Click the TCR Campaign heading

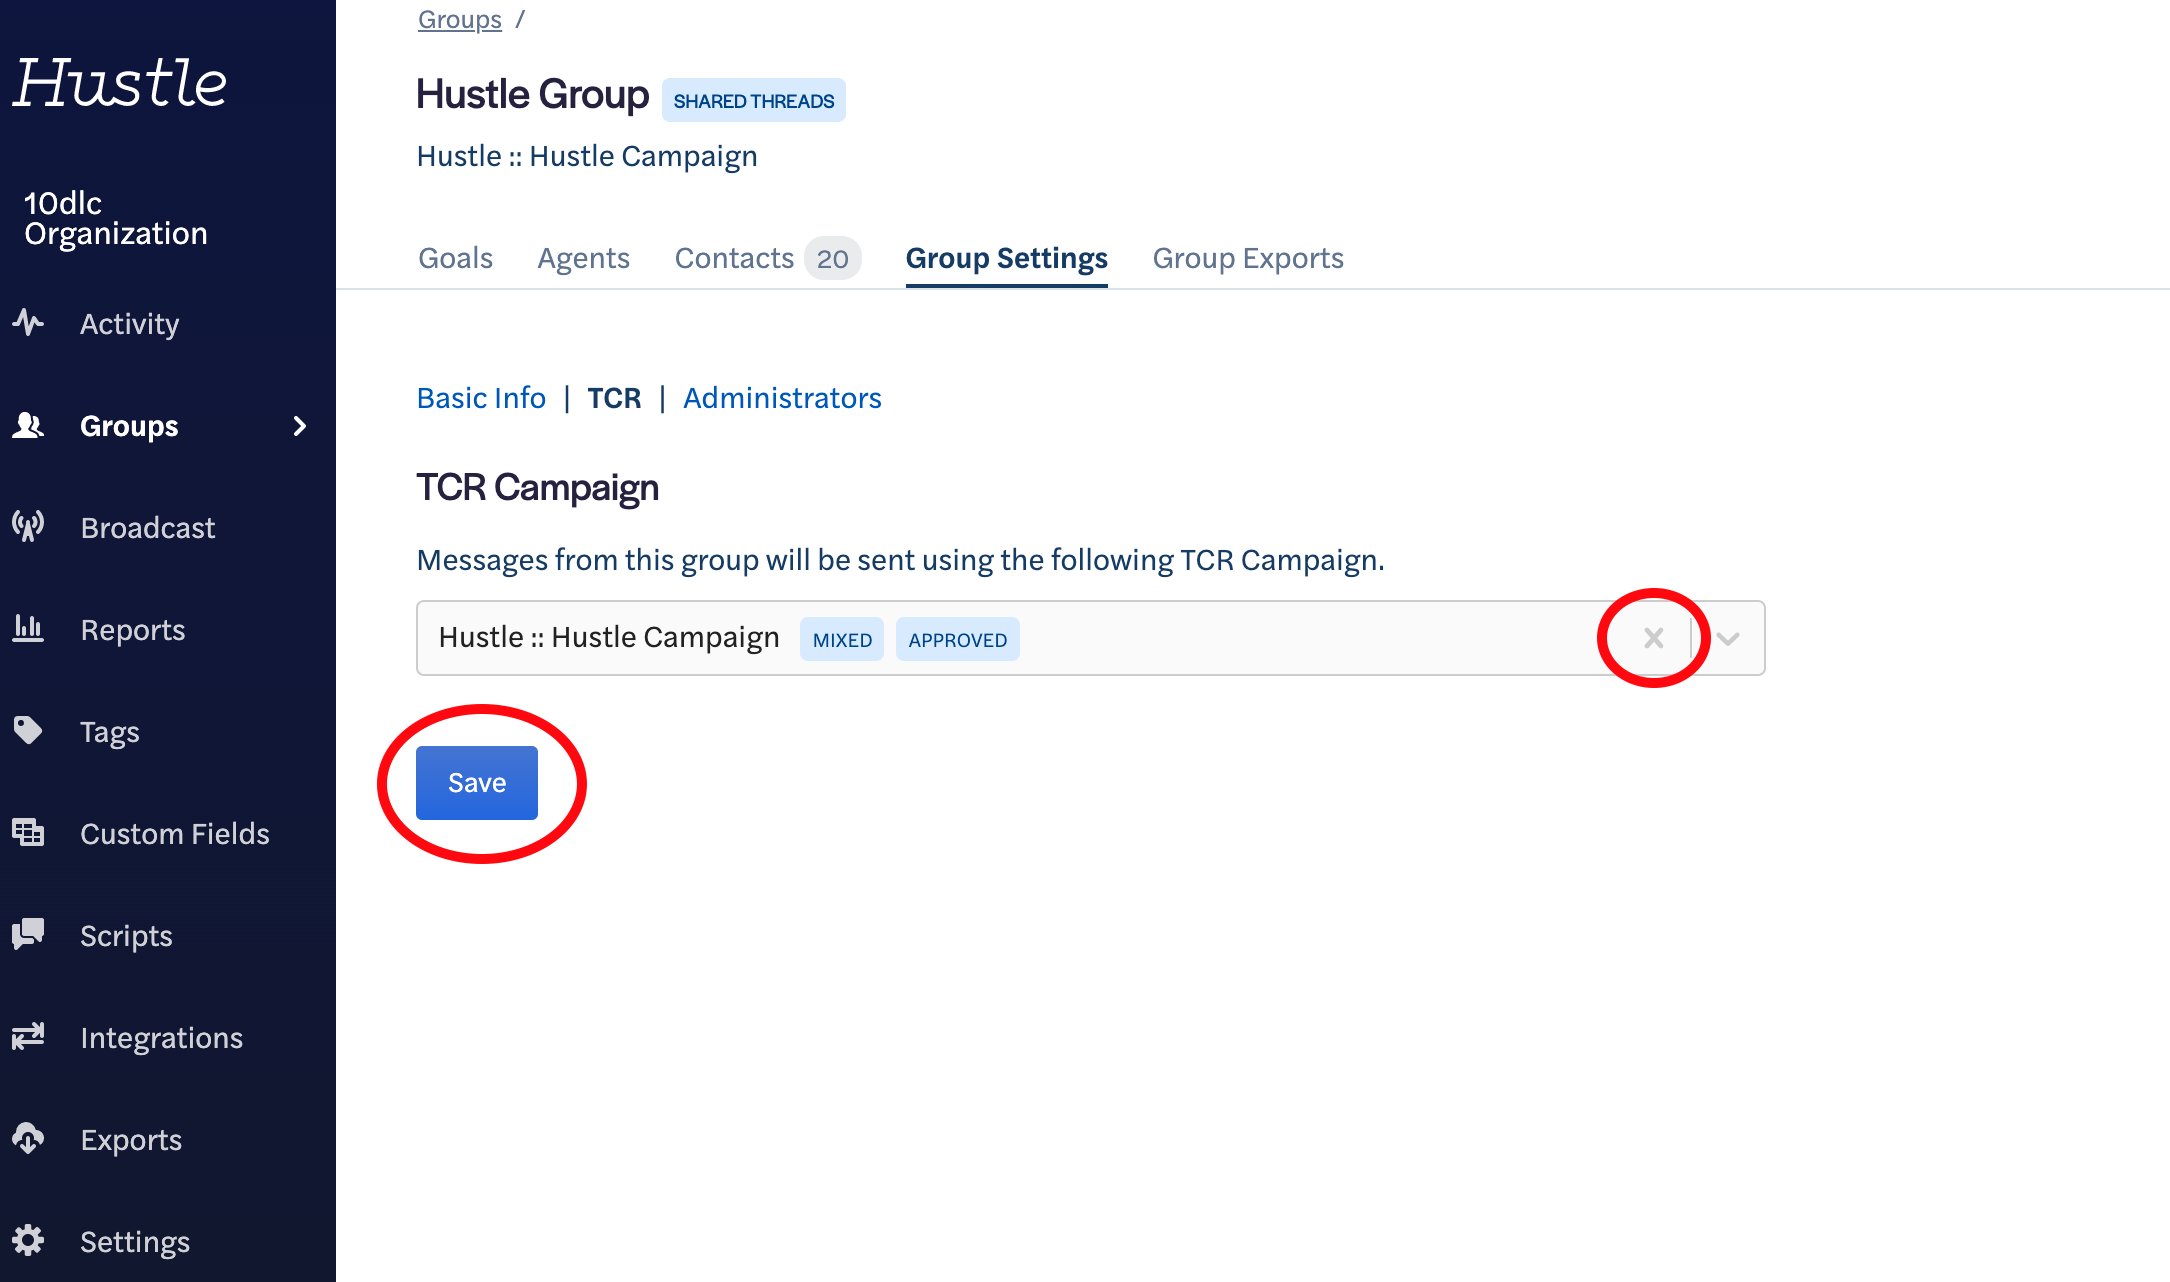[x=538, y=488]
